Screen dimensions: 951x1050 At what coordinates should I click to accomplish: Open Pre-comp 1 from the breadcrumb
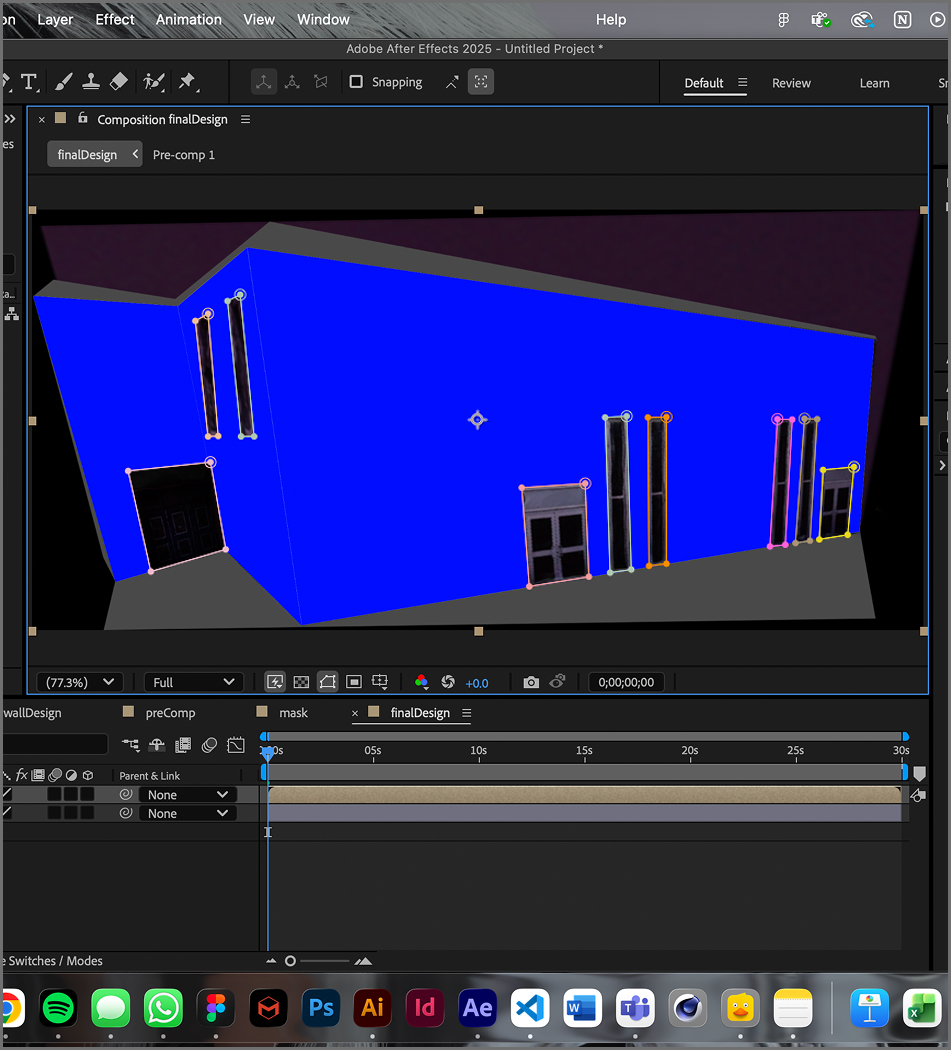[x=184, y=154]
